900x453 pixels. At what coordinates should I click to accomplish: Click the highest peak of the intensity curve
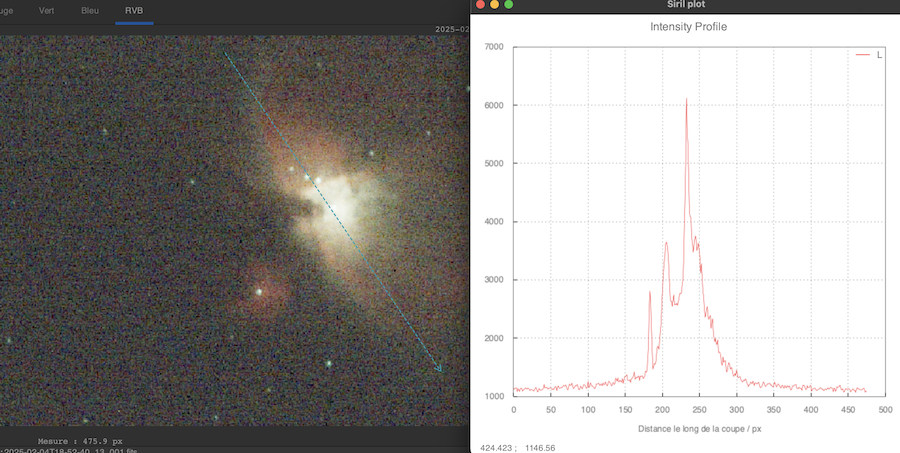click(x=686, y=99)
